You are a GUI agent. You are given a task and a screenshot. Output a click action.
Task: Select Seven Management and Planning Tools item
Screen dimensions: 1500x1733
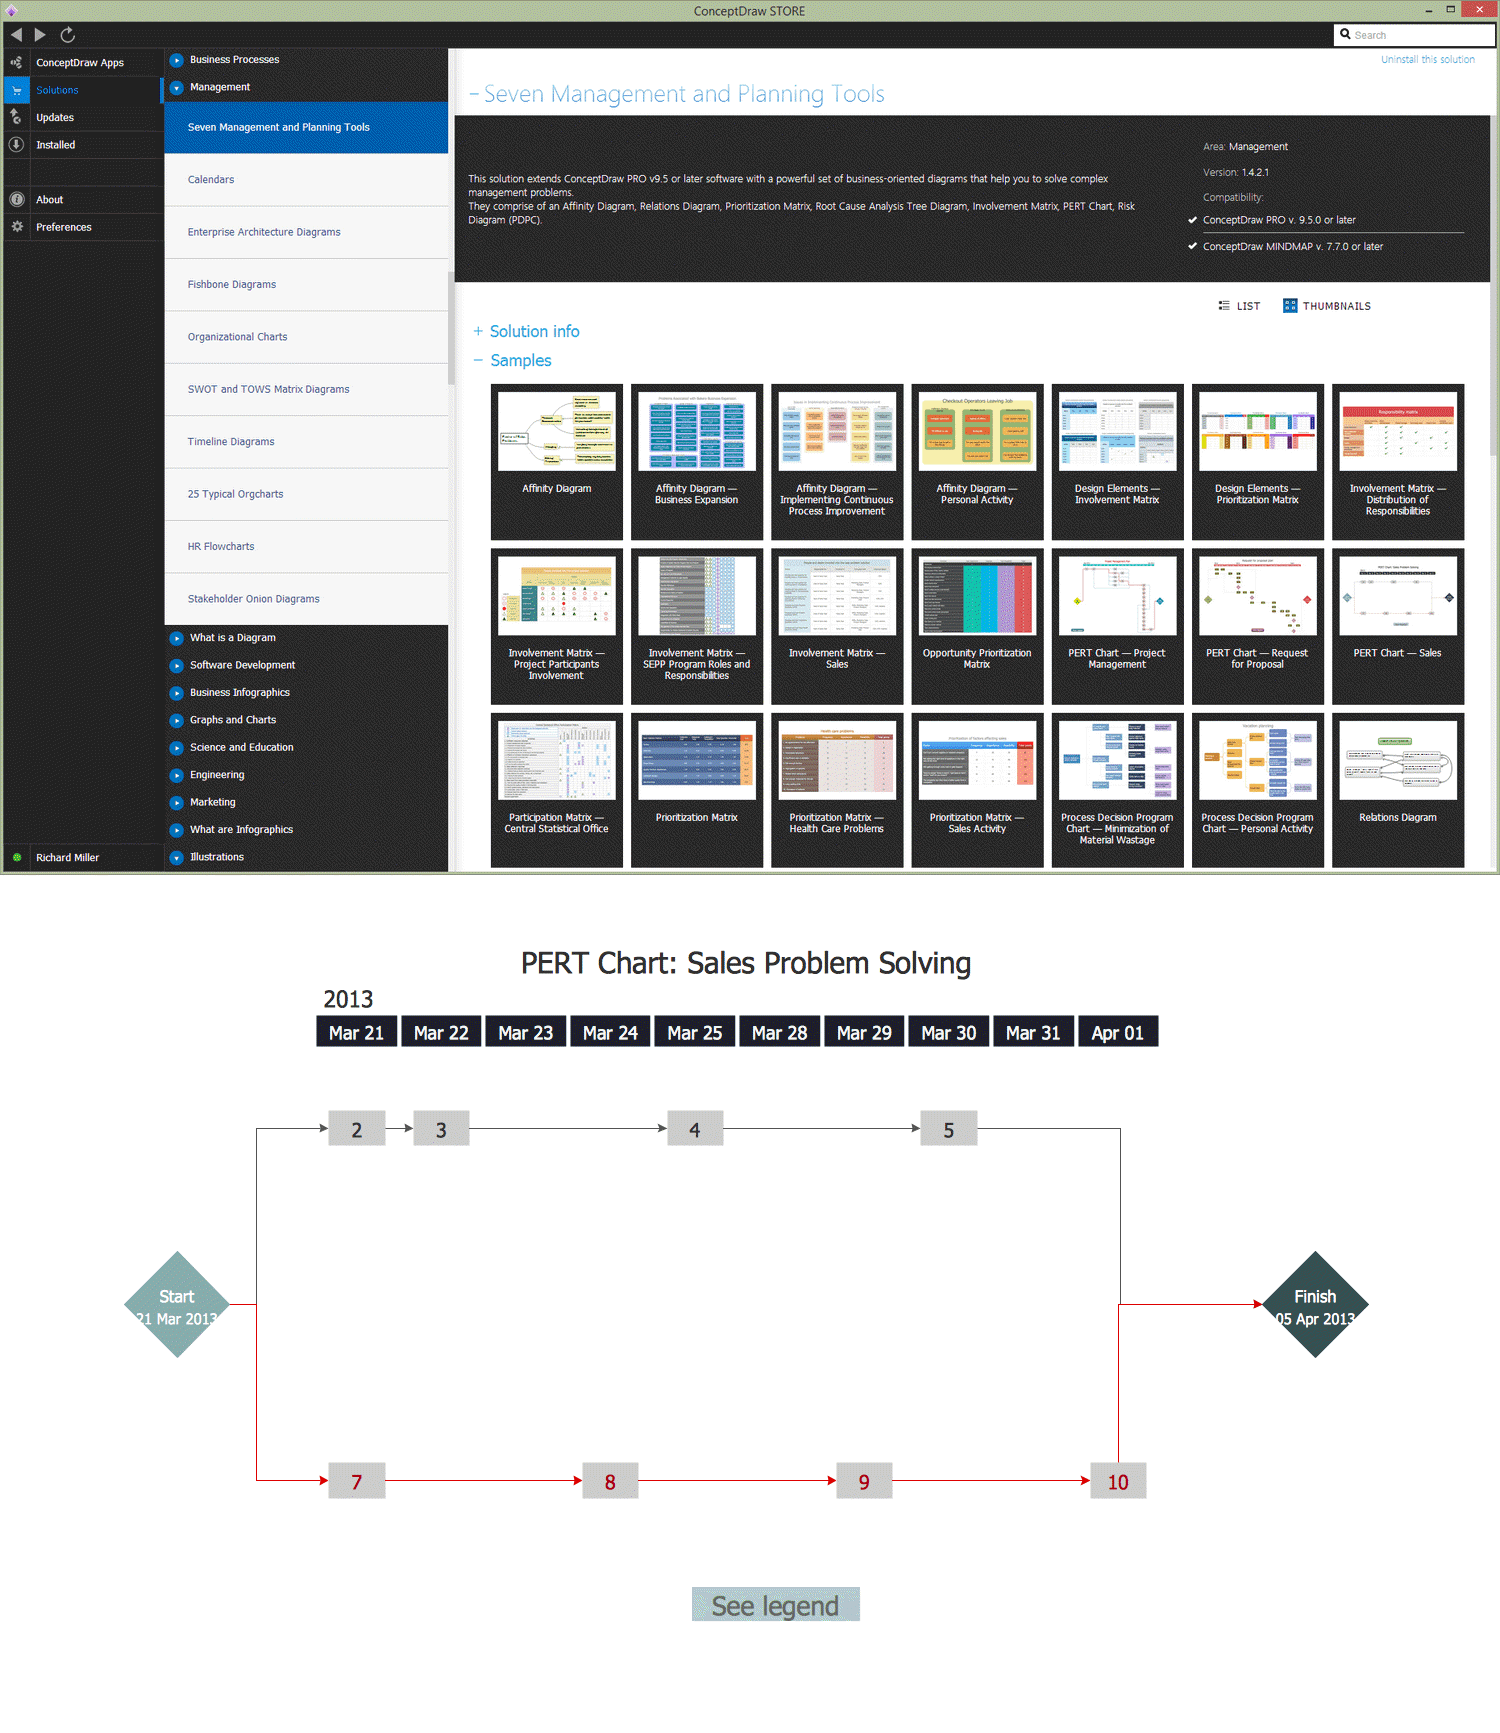pyautogui.click(x=306, y=127)
